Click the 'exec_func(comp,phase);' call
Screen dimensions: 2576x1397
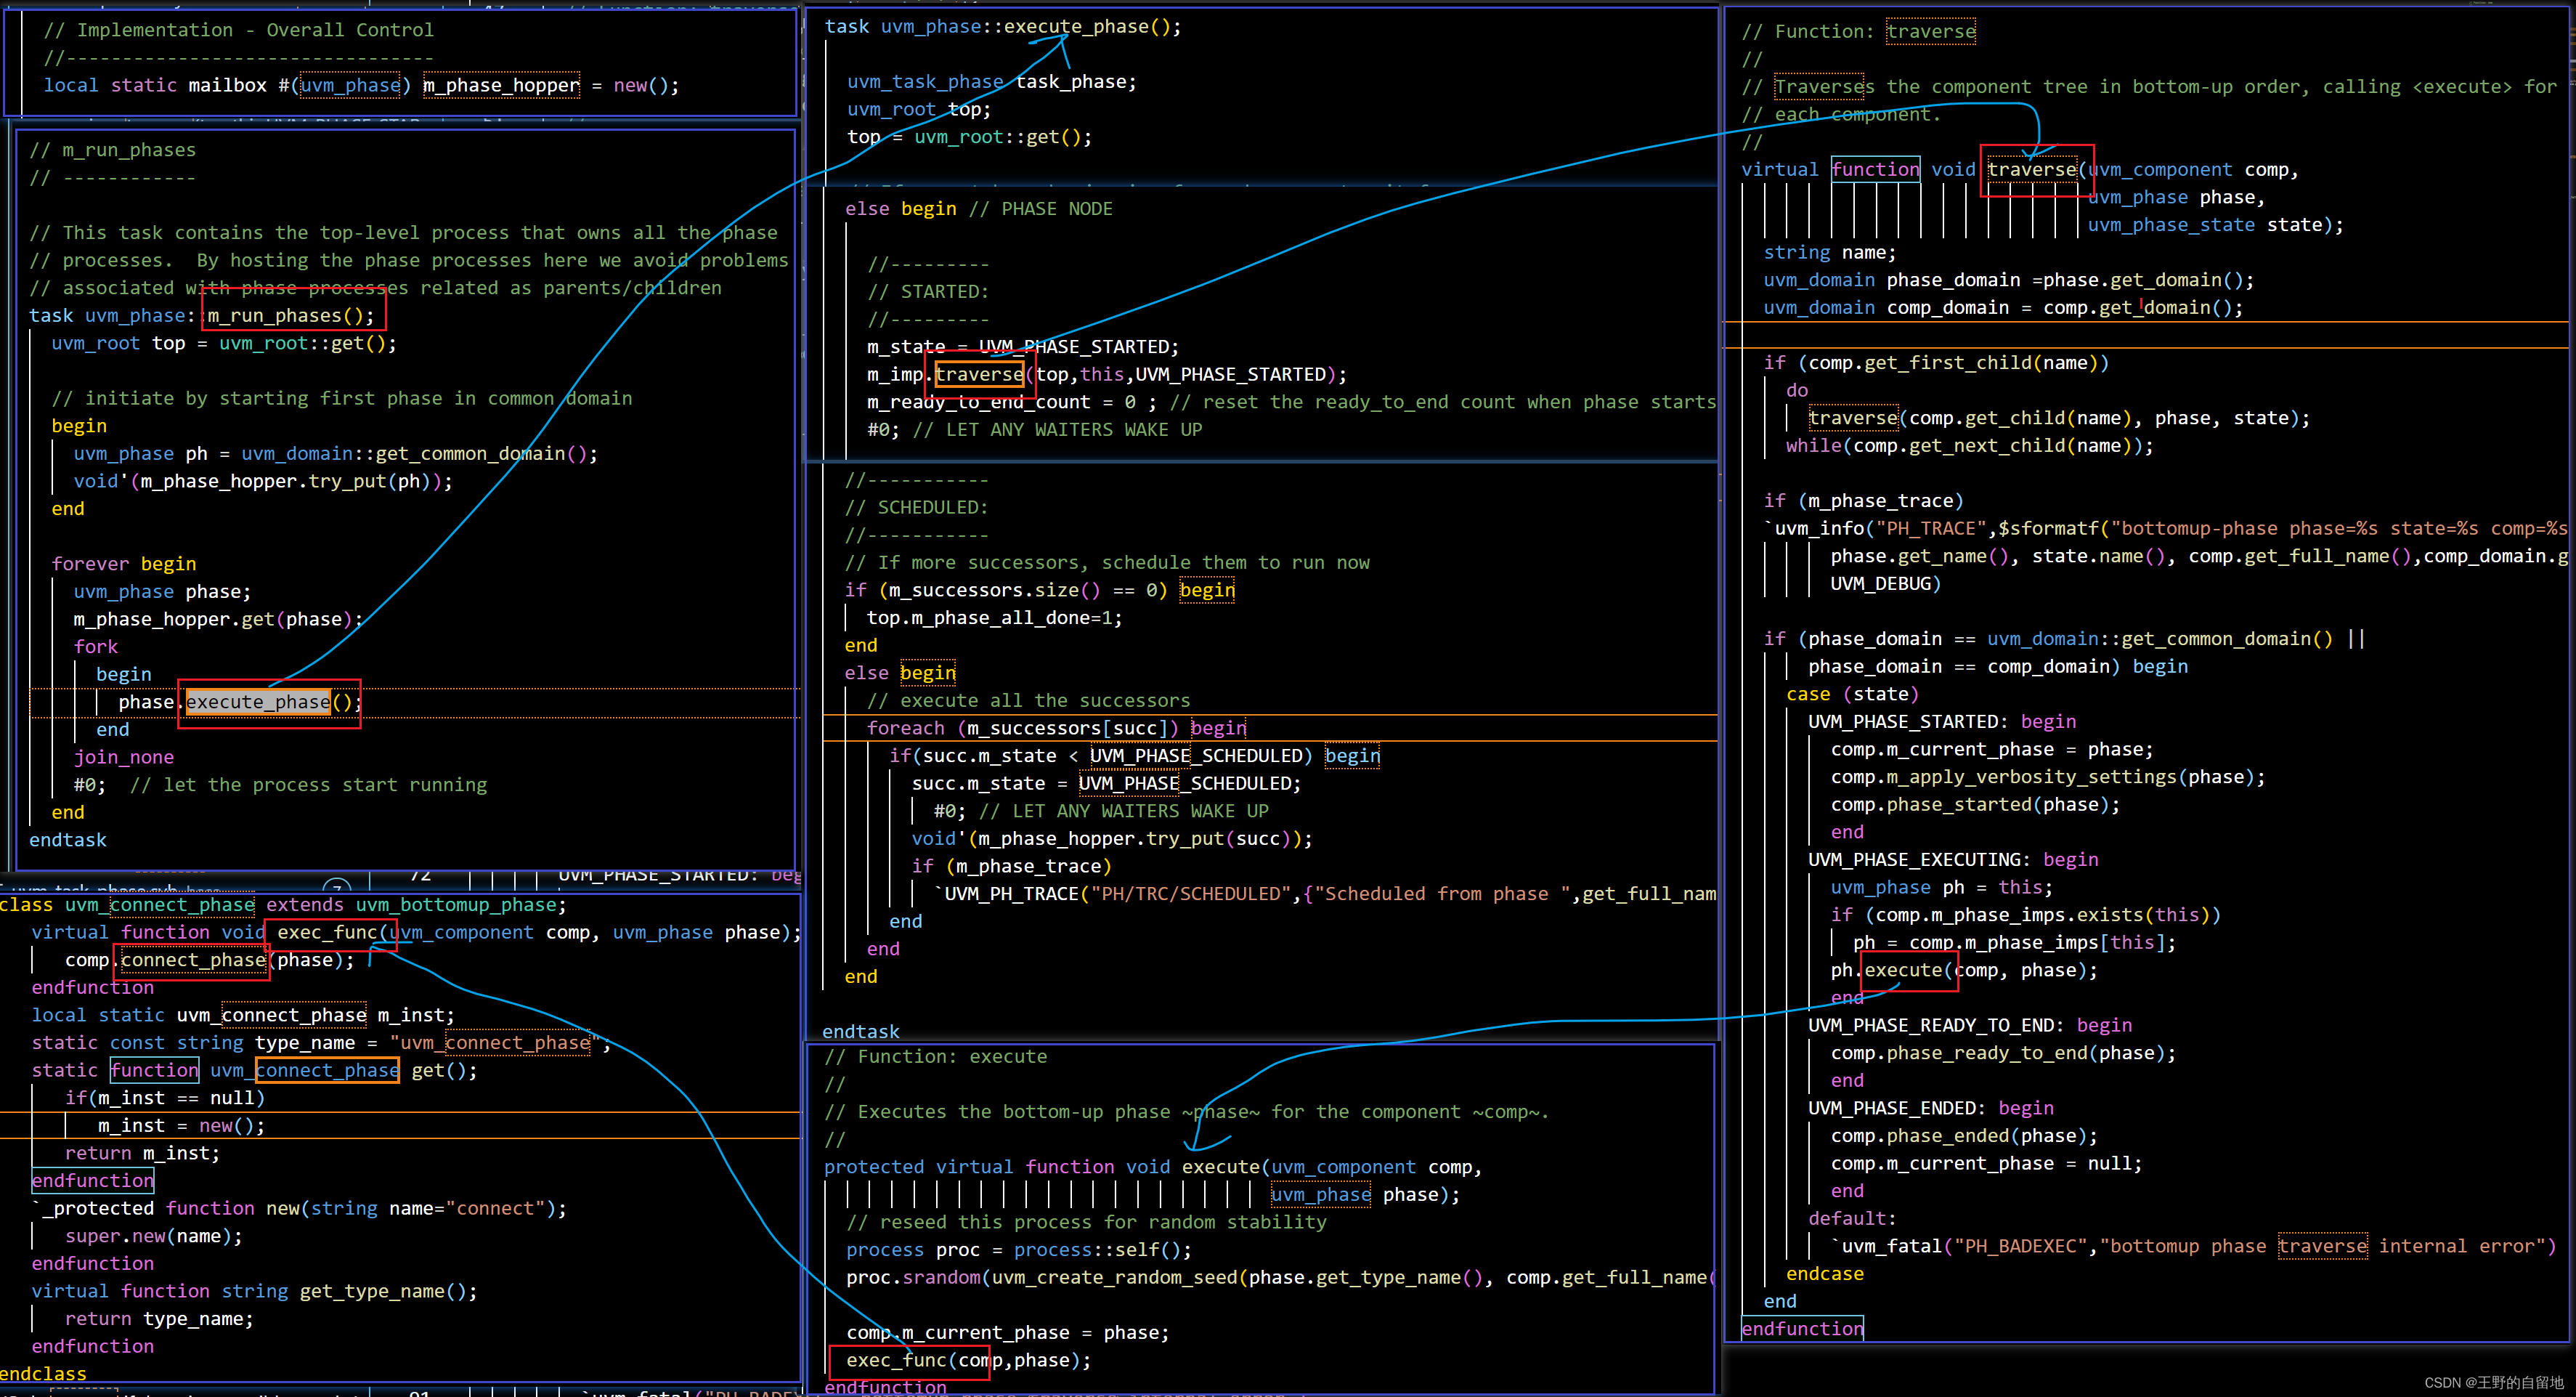click(969, 1360)
